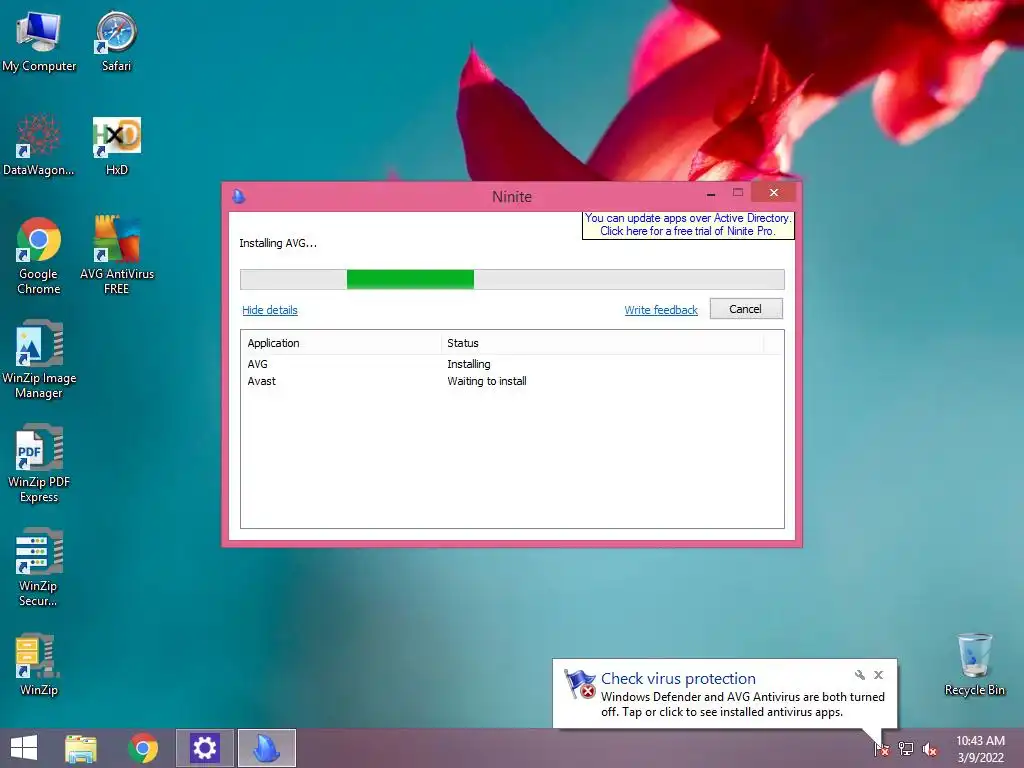This screenshot has height=768, width=1024.
Task: Open Chrome from the taskbar
Action: [x=143, y=748]
